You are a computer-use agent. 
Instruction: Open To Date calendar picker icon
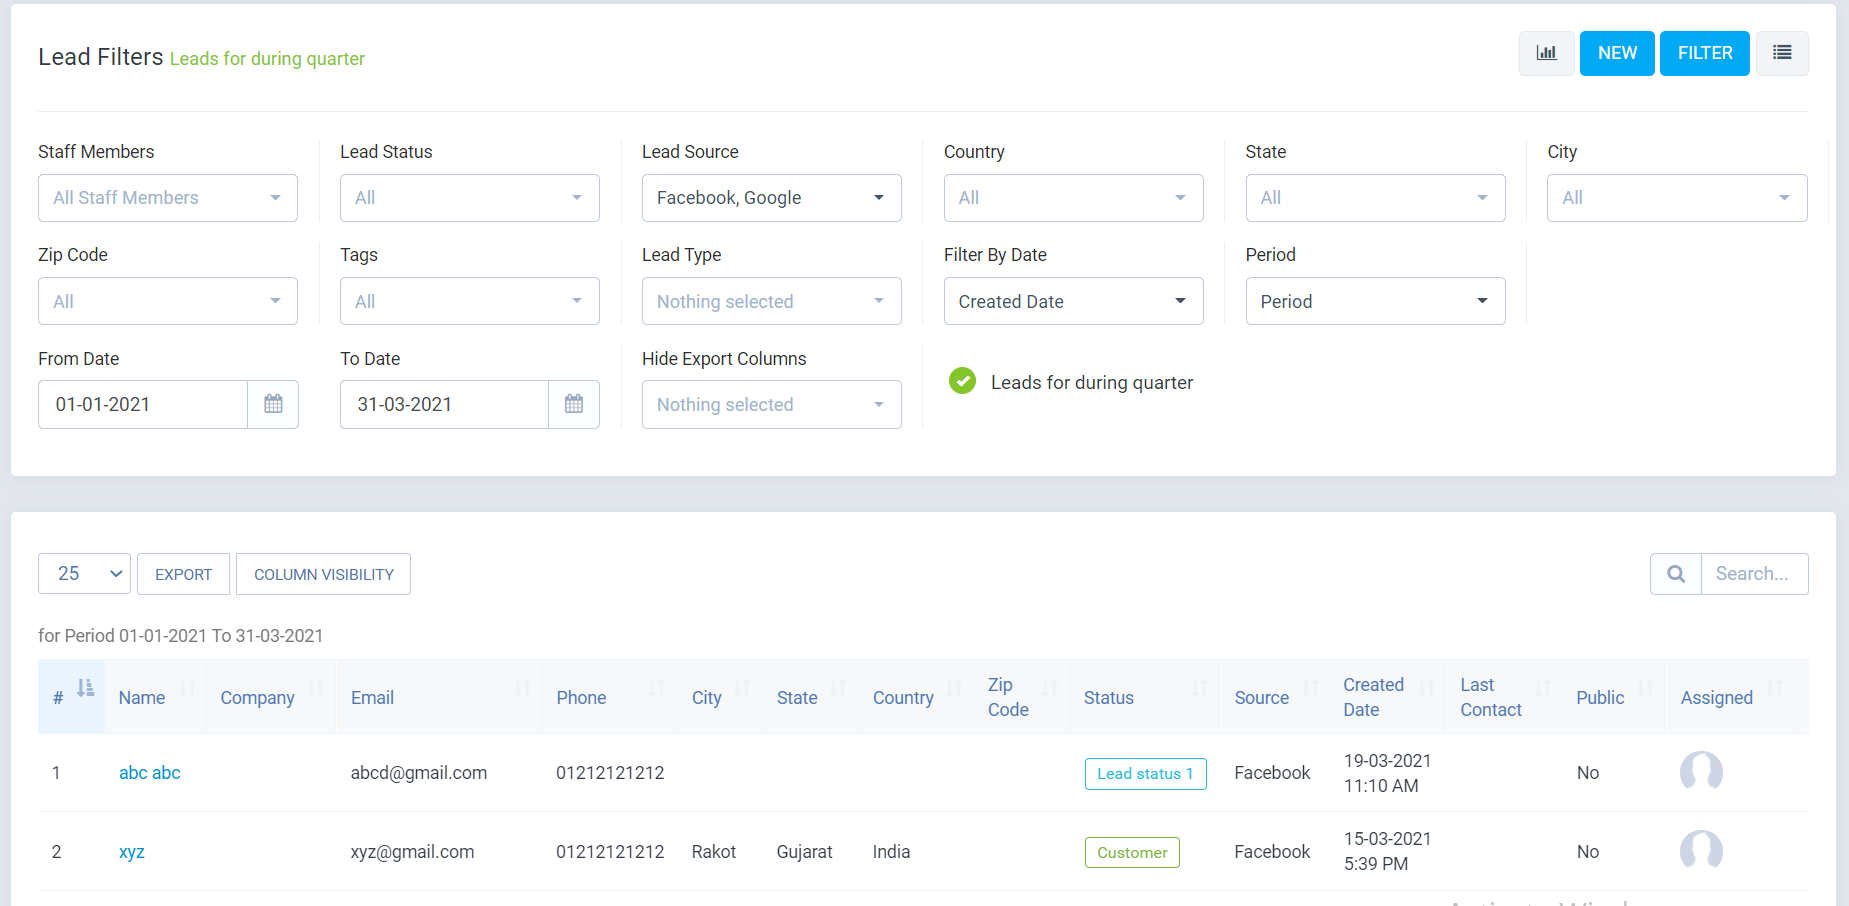pyautogui.click(x=574, y=404)
